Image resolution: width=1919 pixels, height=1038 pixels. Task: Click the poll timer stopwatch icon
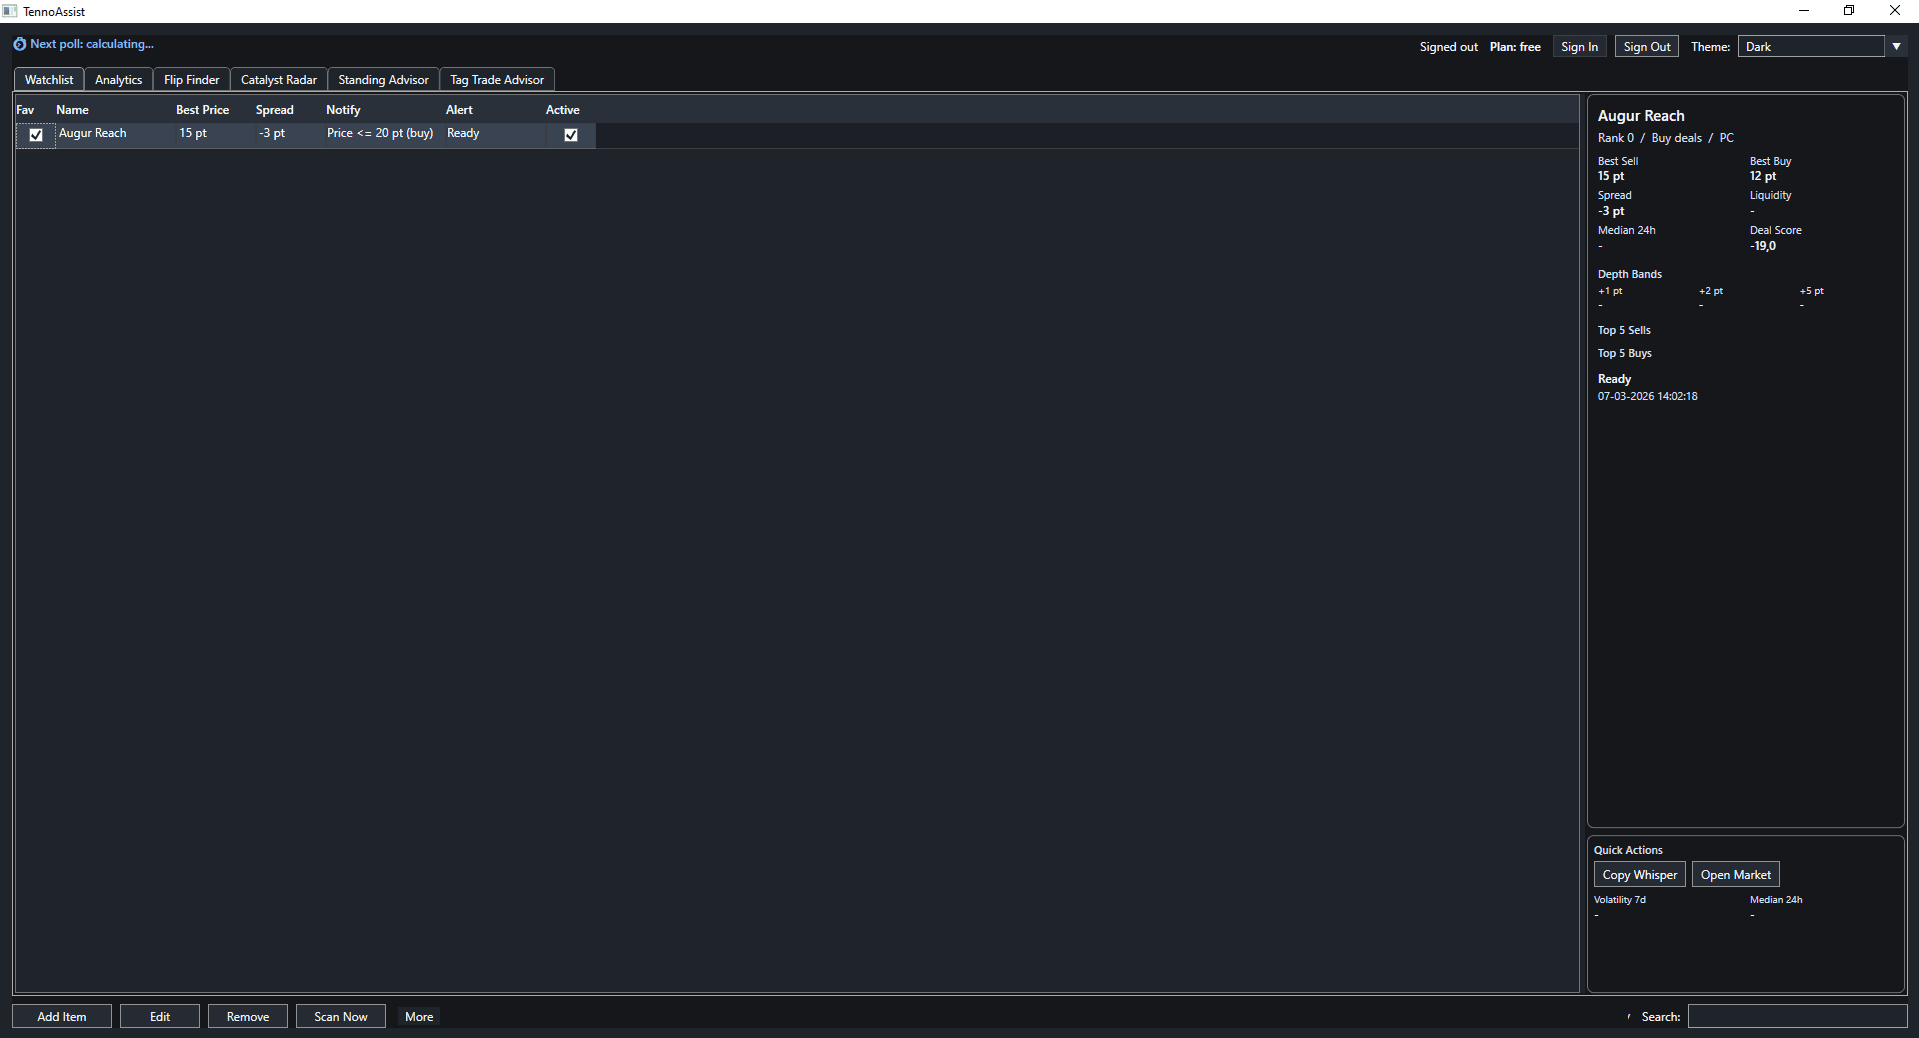pyautogui.click(x=18, y=44)
